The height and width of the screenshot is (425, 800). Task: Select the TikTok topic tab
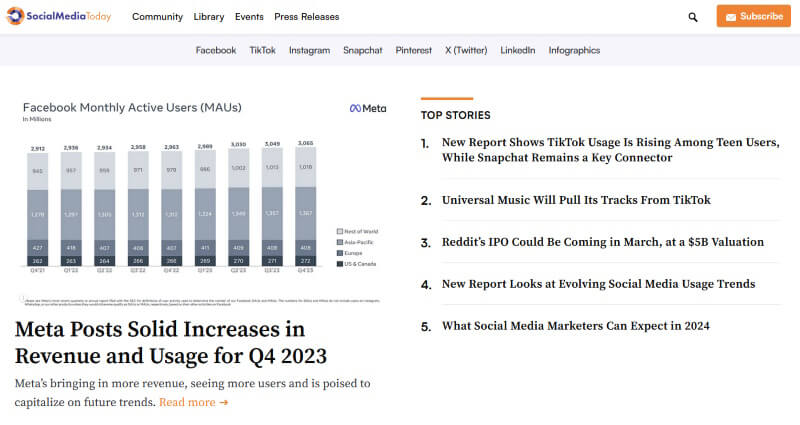pos(262,50)
